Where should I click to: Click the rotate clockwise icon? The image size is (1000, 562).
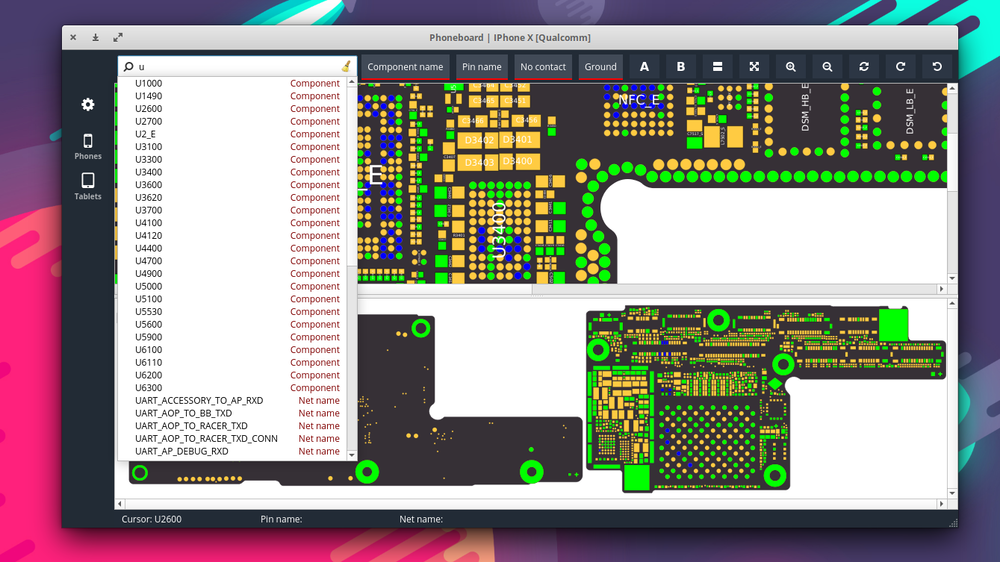click(900, 67)
